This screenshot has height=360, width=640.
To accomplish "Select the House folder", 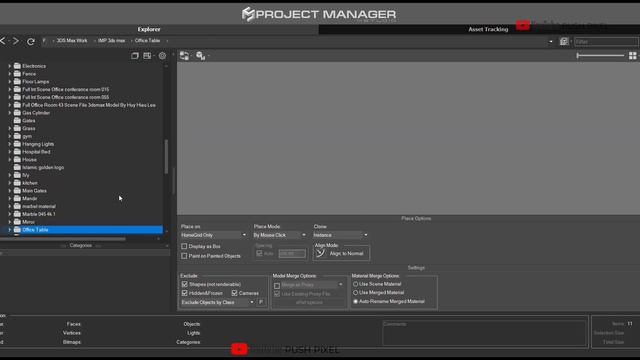I will pyautogui.click(x=29, y=160).
